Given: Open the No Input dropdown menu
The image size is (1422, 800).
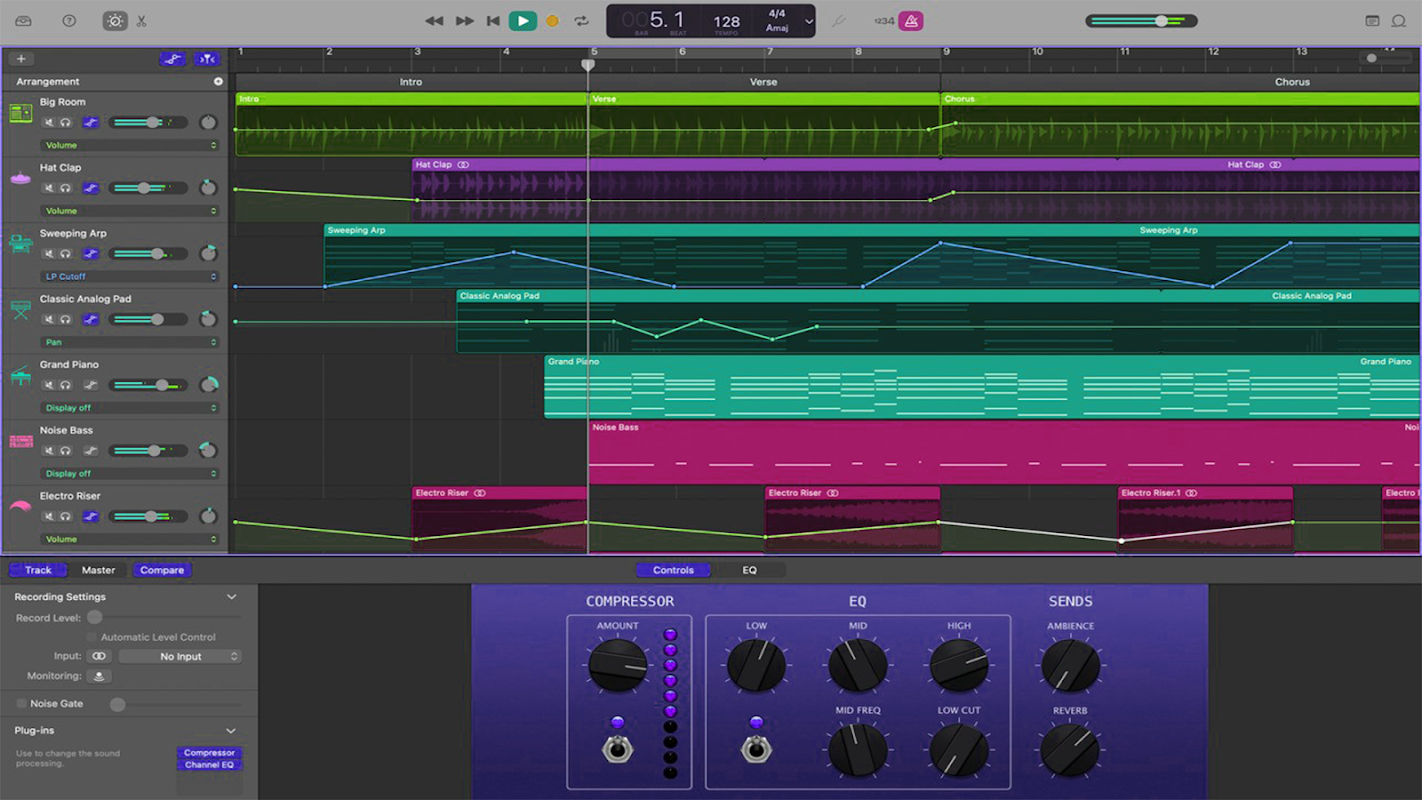Looking at the screenshot, I should click(x=180, y=657).
